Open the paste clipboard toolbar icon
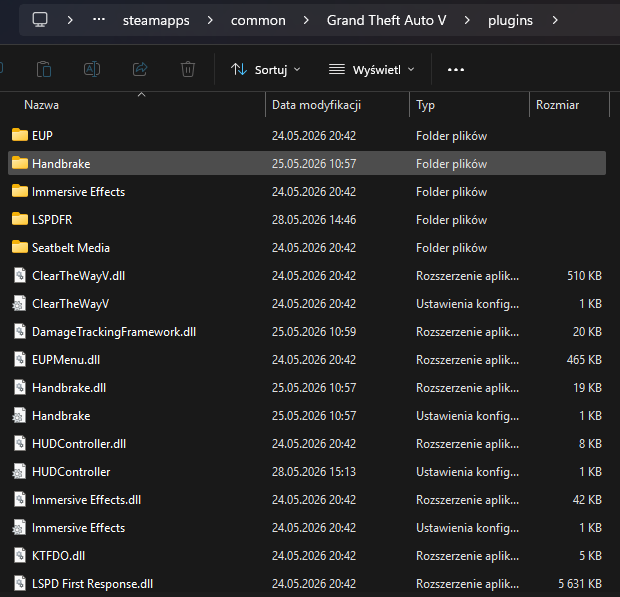Image resolution: width=620 pixels, height=597 pixels. (x=44, y=70)
